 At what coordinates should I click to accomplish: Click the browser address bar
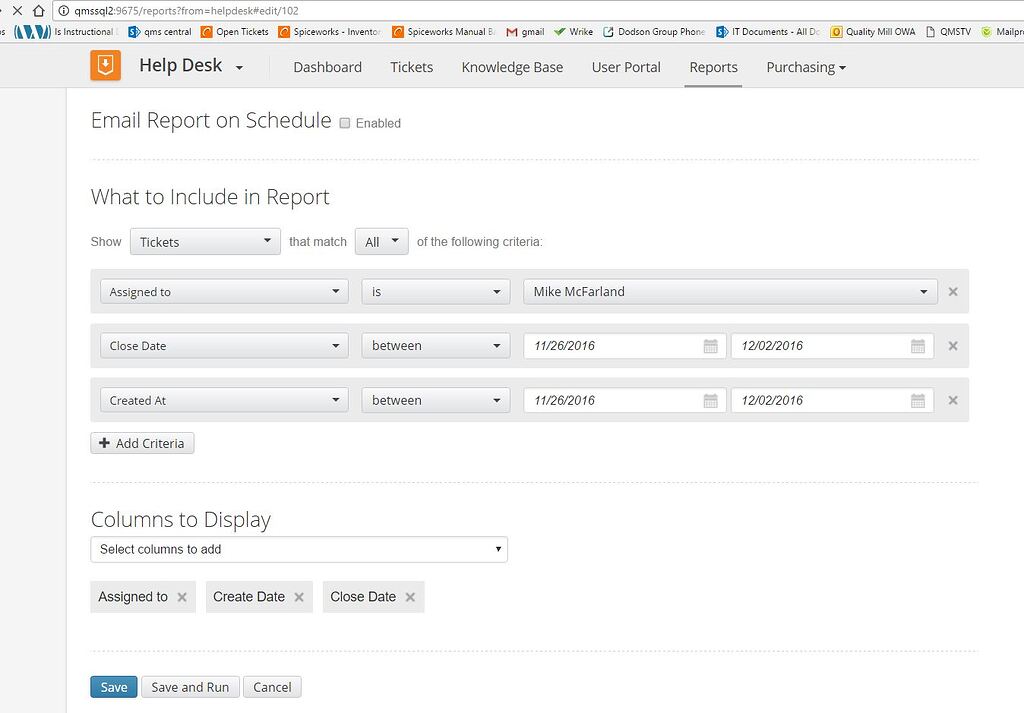click(x=300, y=10)
